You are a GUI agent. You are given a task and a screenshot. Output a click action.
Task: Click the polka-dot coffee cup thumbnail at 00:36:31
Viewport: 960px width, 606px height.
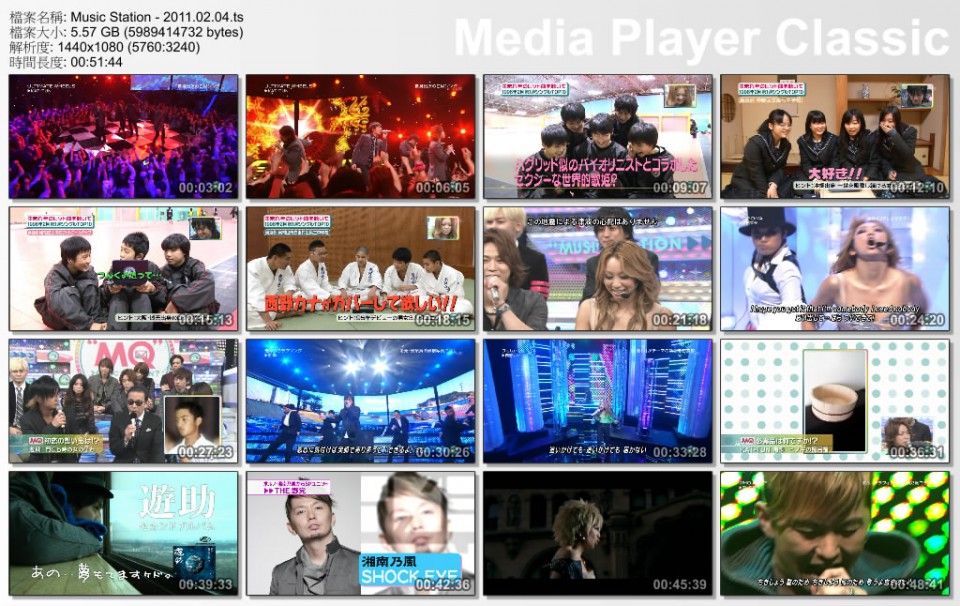835,400
